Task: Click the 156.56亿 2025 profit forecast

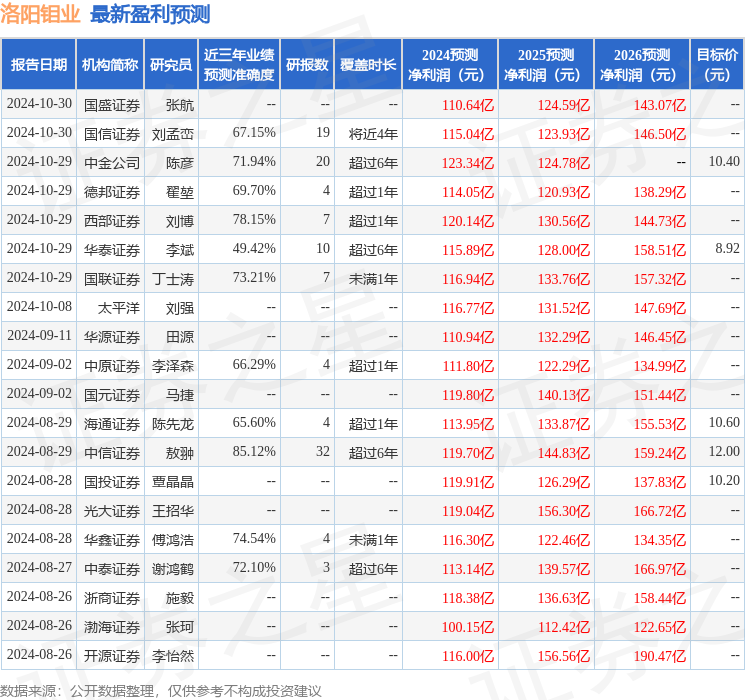Action: click(564, 656)
